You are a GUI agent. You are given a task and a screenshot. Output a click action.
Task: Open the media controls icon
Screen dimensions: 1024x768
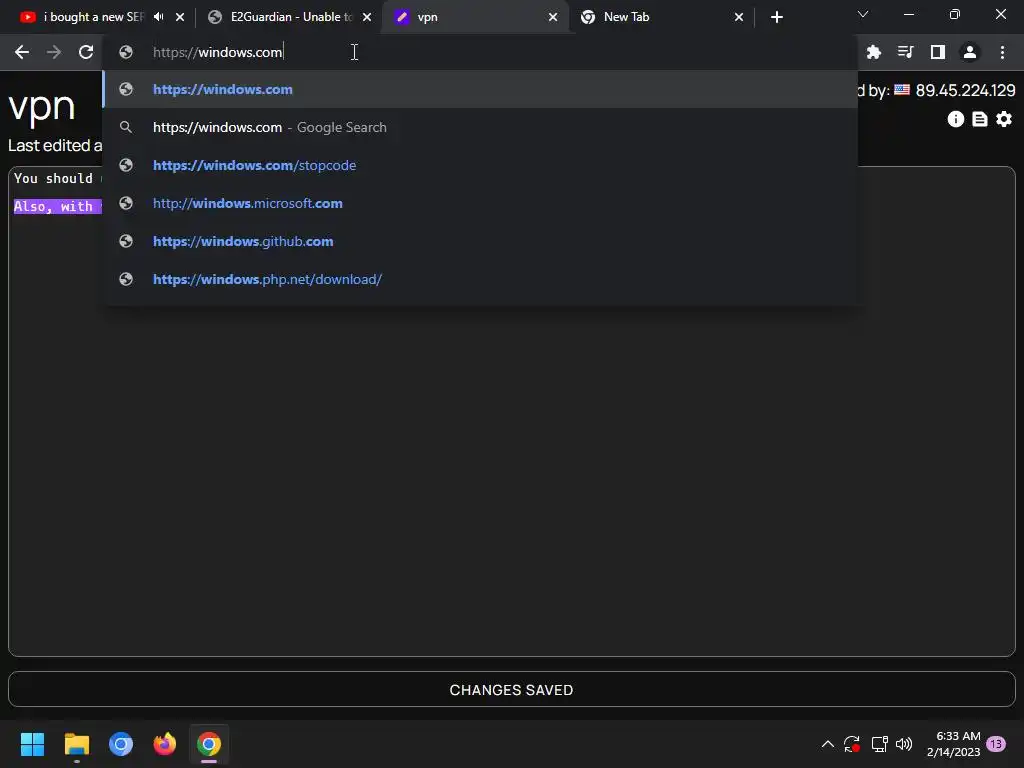(x=905, y=52)
